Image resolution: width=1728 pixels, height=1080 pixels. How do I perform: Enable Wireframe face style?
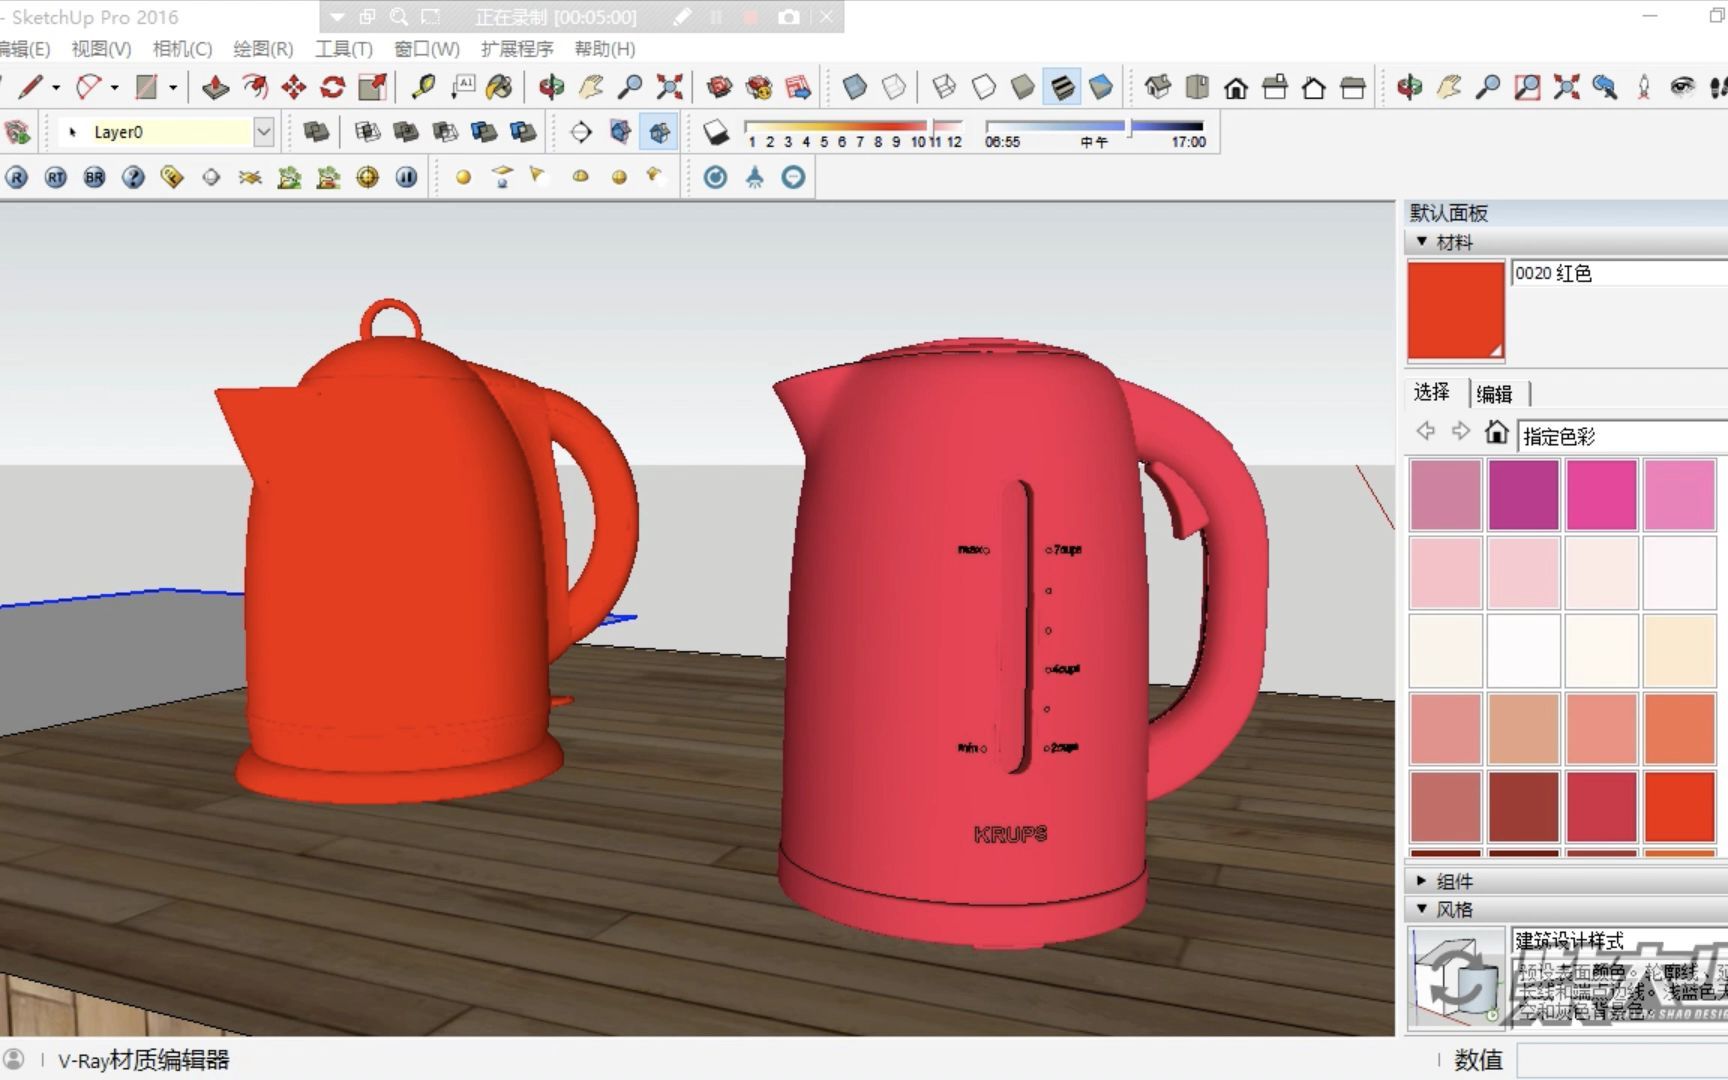coord(944,88)
